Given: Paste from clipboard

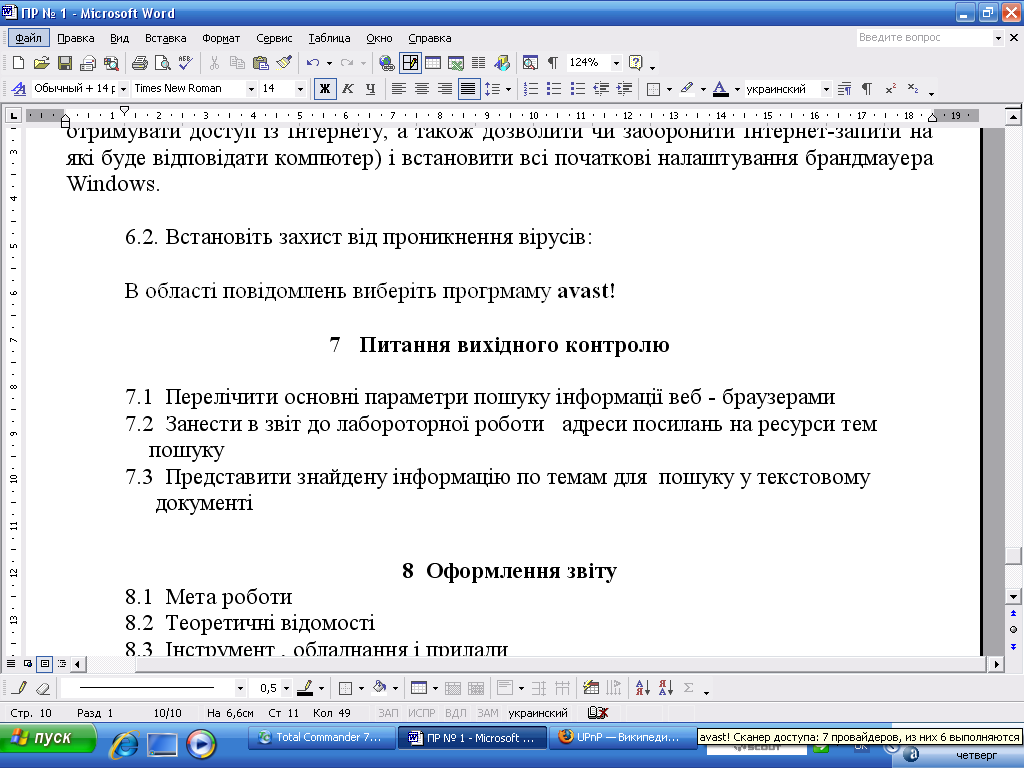Looking at the screenshot, I should 260,63.
